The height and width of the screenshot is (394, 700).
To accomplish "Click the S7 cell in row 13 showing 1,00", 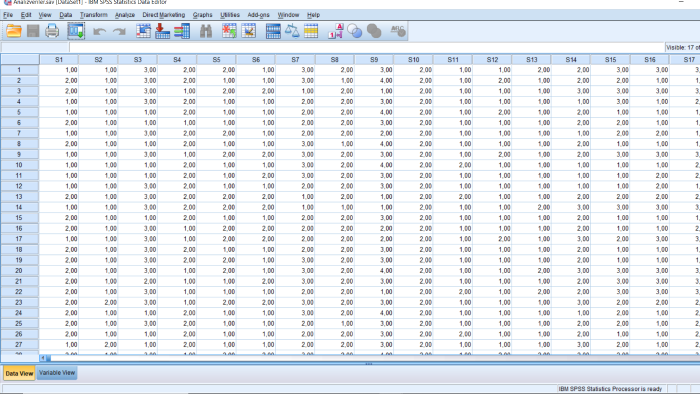I will point(295,196).
